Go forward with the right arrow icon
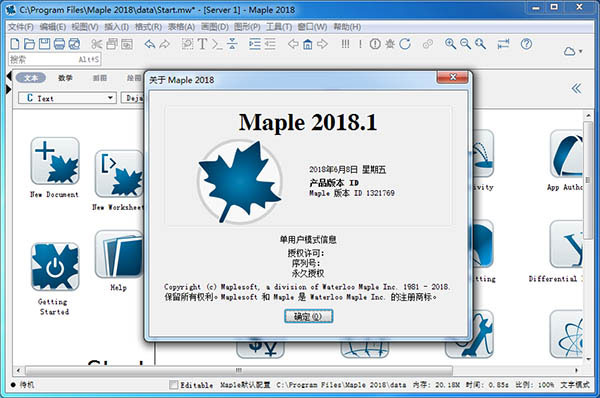The image size is (600, 398). pos(323,44)
